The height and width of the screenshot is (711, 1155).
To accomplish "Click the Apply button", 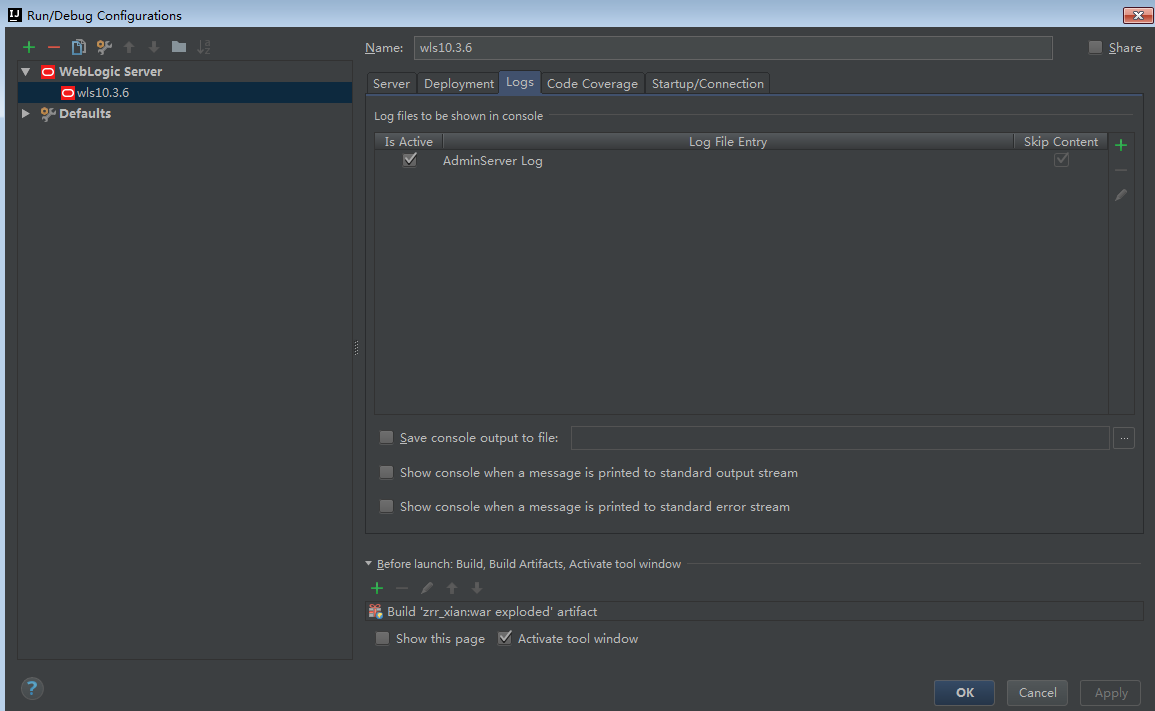I will tap(1111, 693).
